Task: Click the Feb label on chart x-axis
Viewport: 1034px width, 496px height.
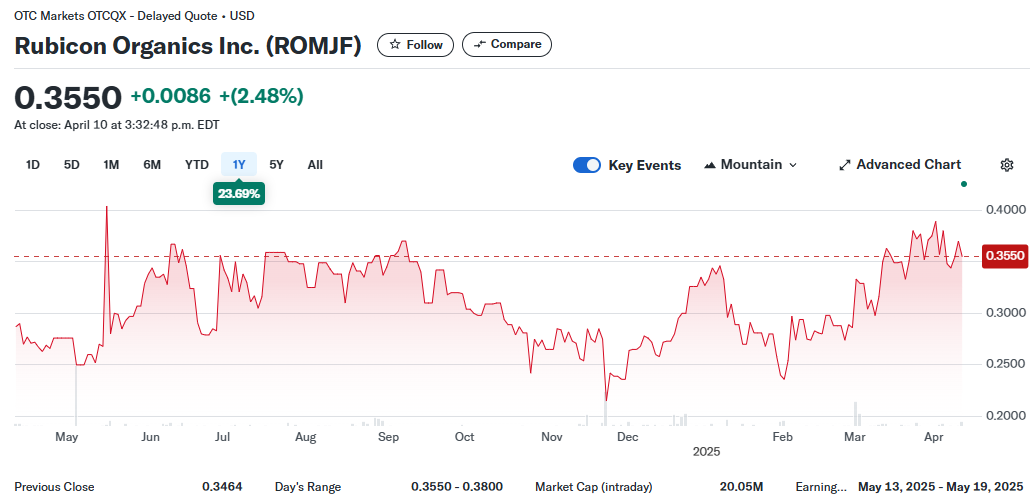Action: [x=782, y=437]
